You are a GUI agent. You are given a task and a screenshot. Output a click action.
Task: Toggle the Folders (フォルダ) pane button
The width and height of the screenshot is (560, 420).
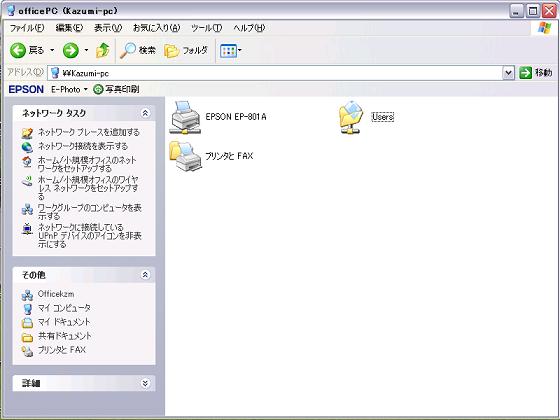(x=186, y=50)
